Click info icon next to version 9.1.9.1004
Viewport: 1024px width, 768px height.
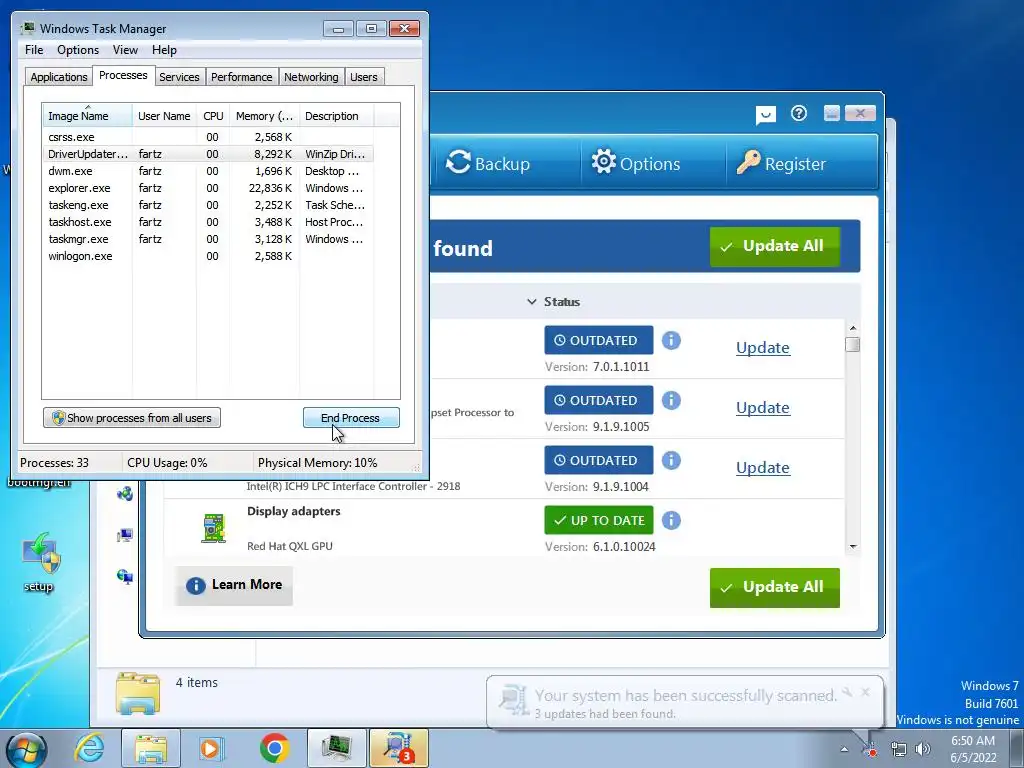pos(671,460)
